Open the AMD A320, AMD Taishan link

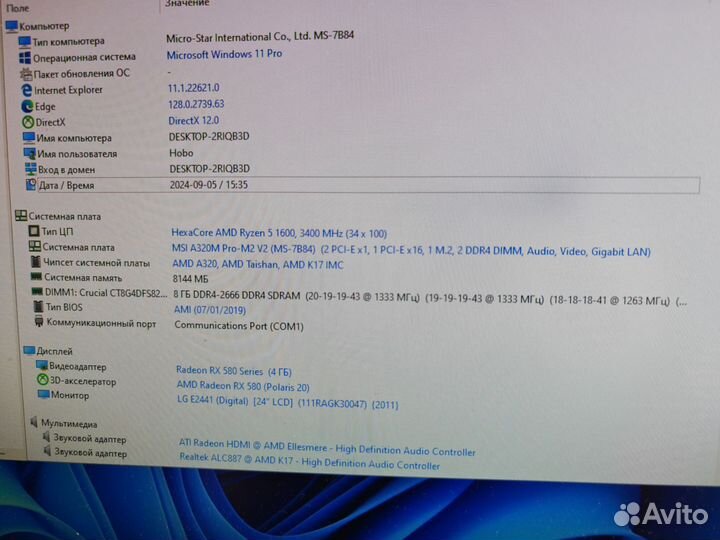point(258,264)
